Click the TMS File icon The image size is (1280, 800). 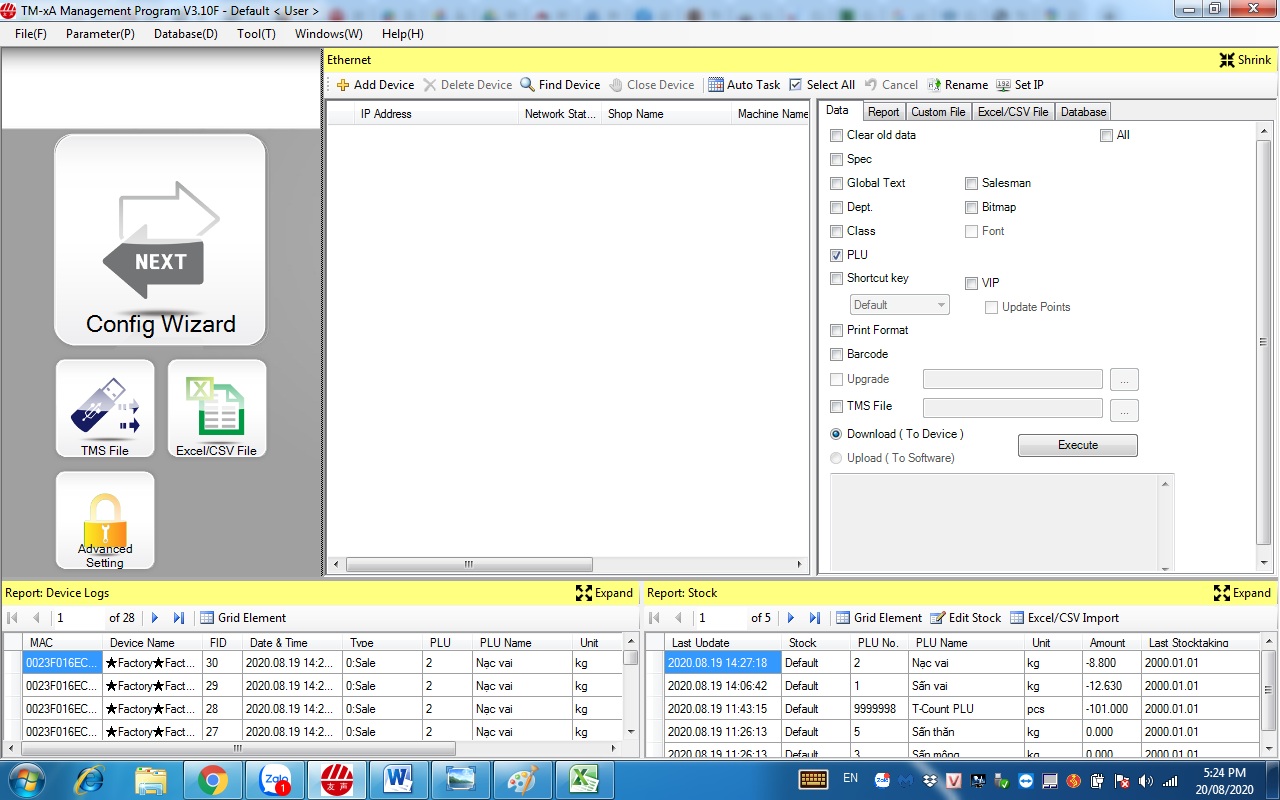[x=105, y=408]
